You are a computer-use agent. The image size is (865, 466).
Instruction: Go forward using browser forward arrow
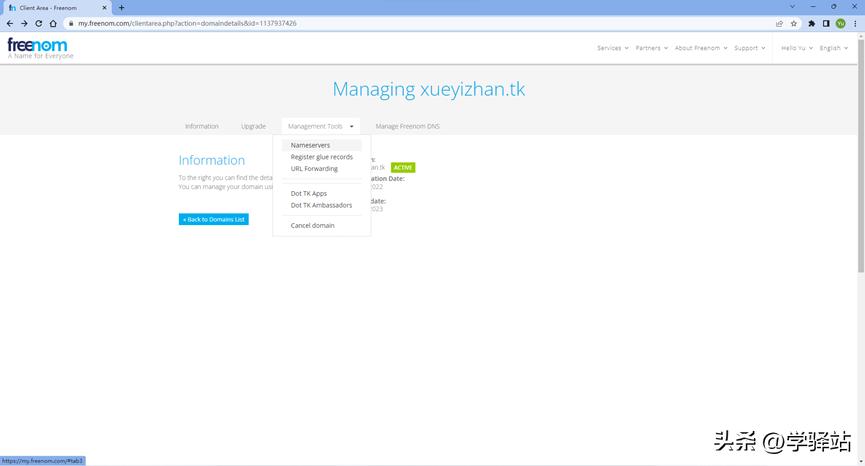point(24,24)
